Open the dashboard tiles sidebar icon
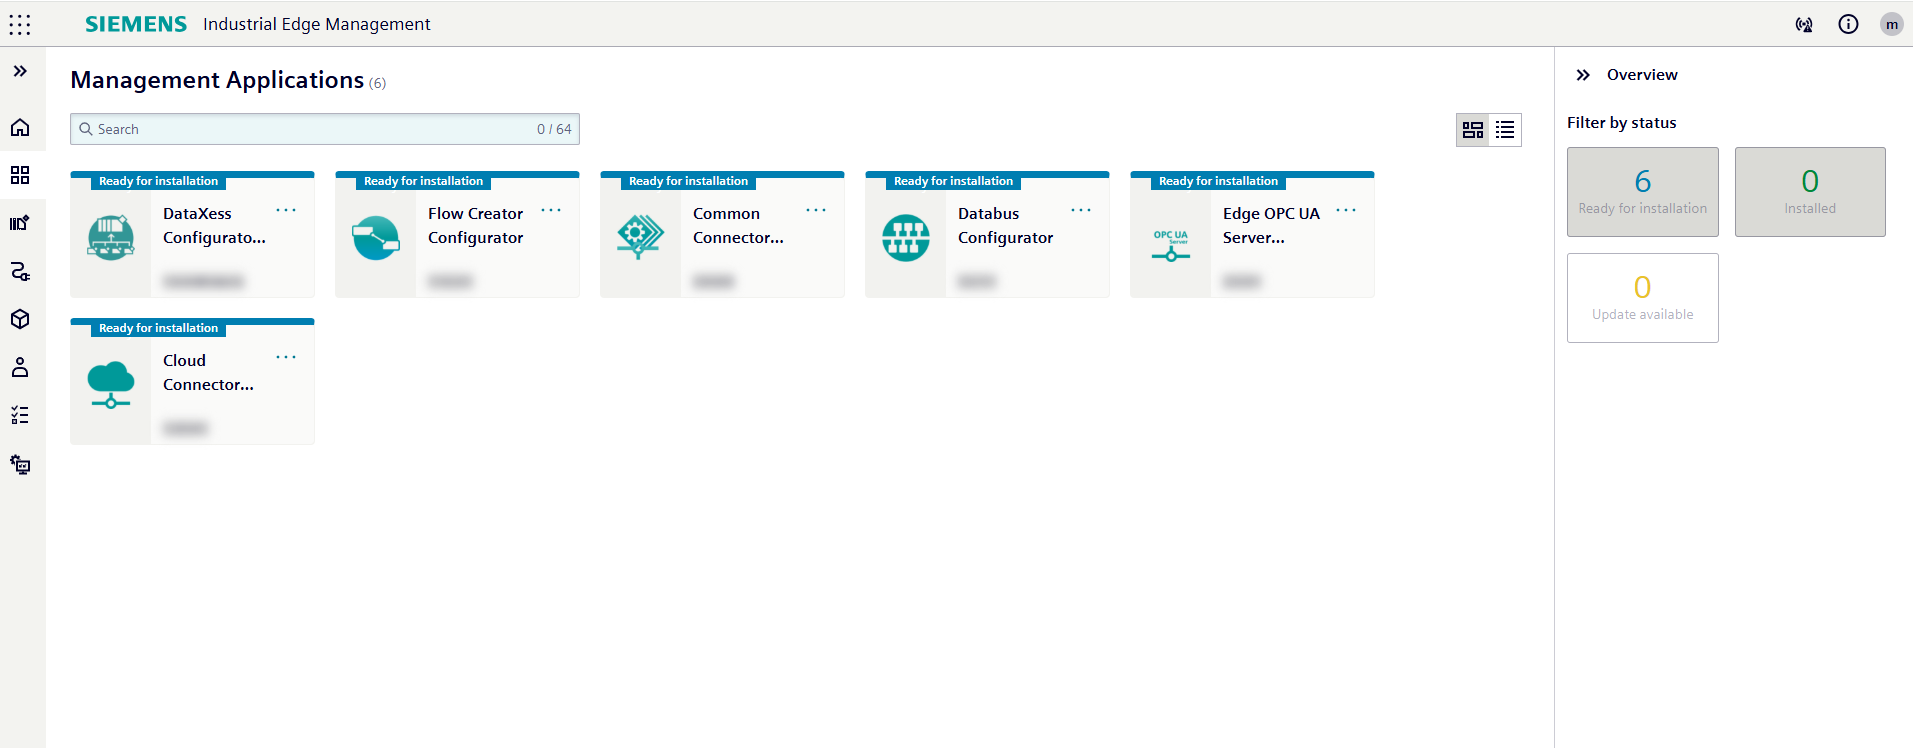 pos(20,175)
